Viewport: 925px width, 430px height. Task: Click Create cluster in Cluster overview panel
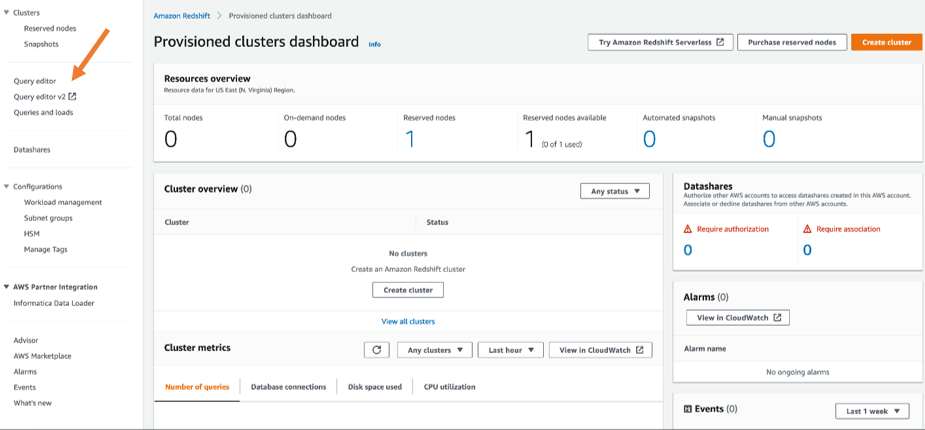pos(408,290)
